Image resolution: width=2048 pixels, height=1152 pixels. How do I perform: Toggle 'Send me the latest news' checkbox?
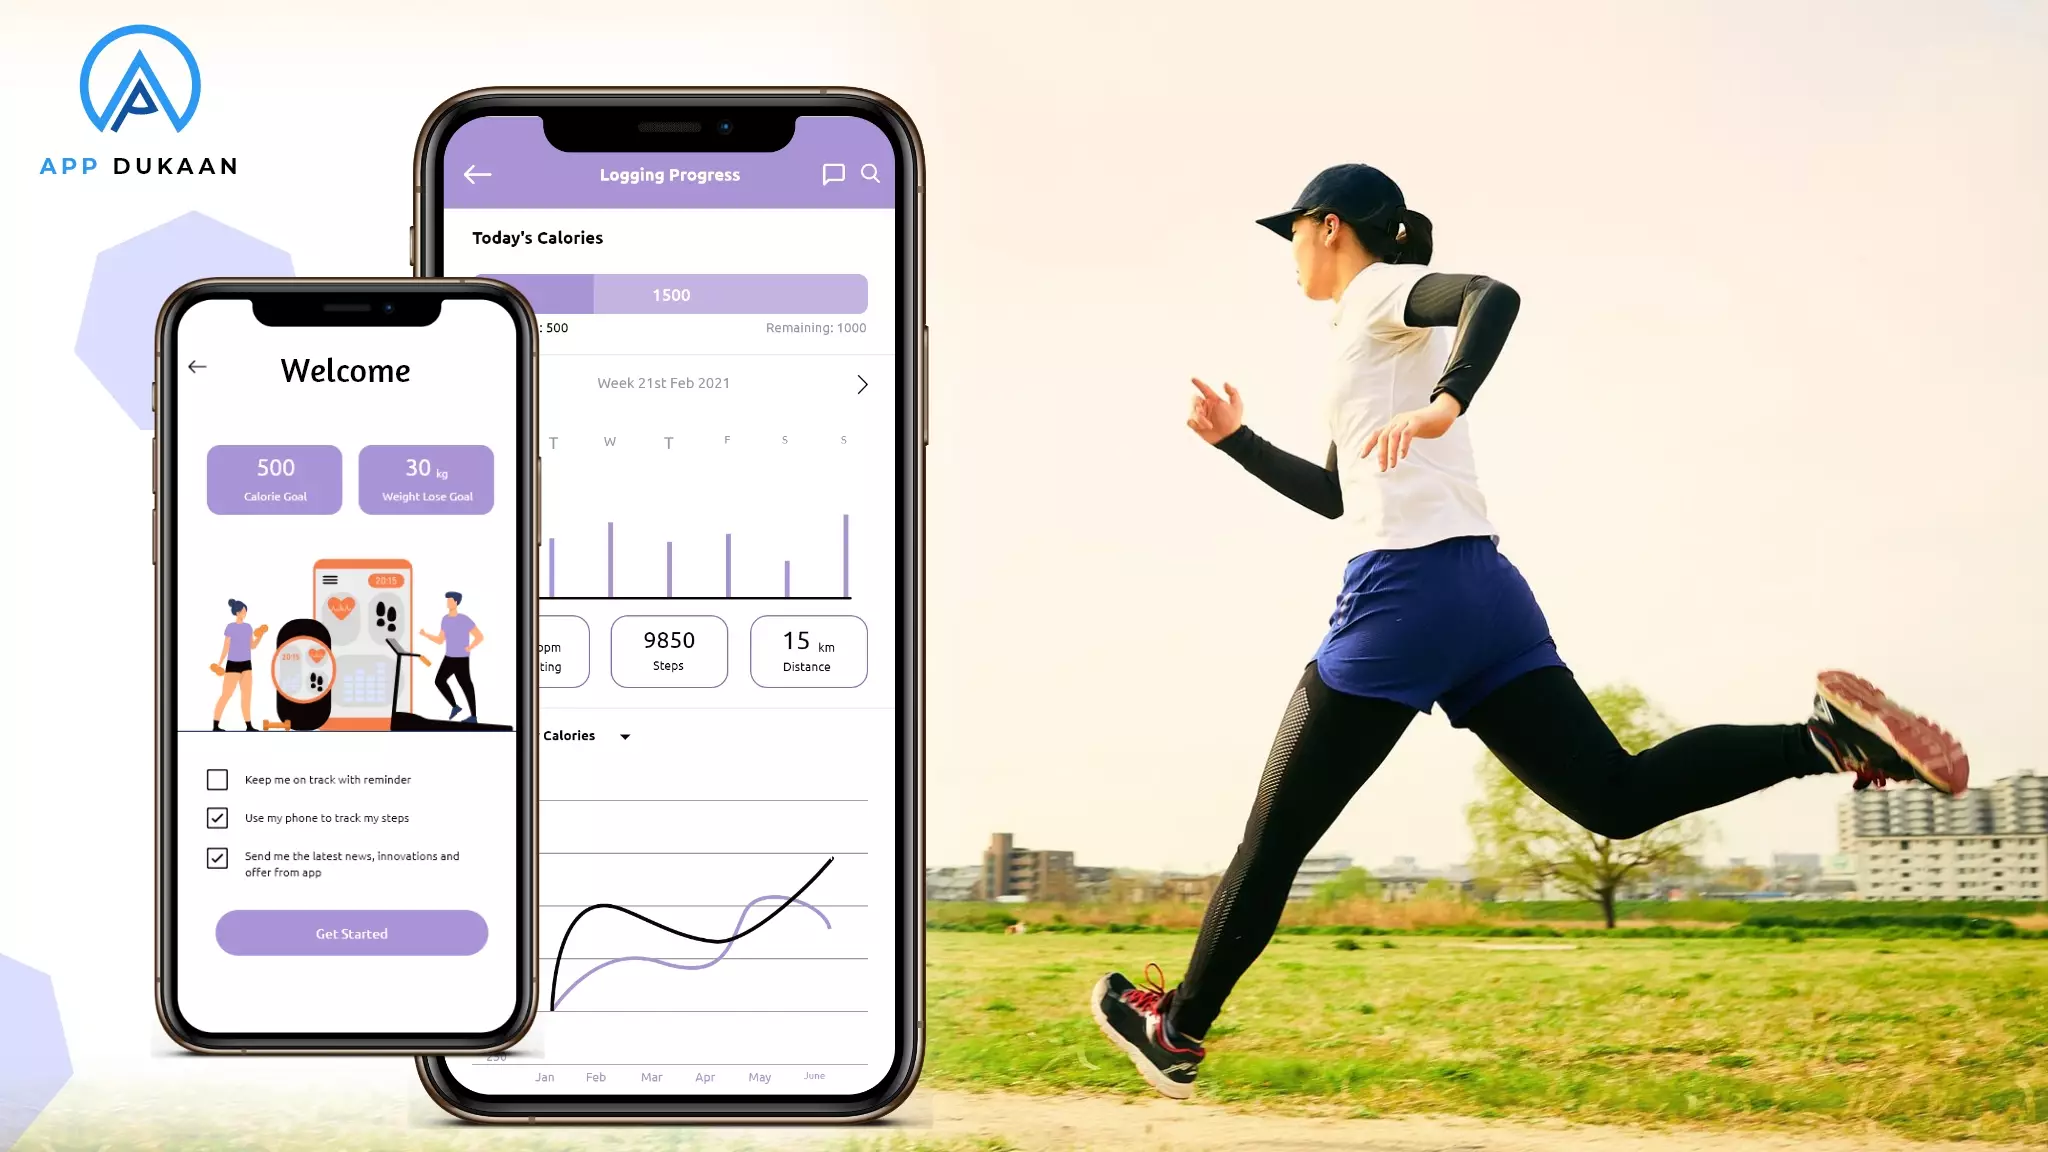click(217, 855)
